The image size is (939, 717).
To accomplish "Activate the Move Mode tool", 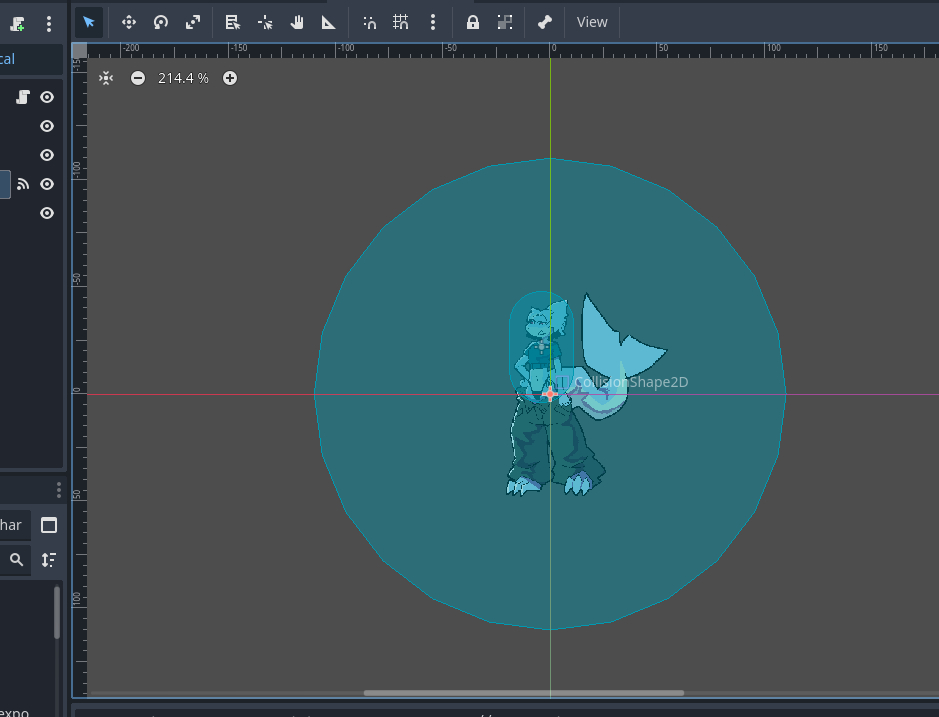I will coord(128,22).
